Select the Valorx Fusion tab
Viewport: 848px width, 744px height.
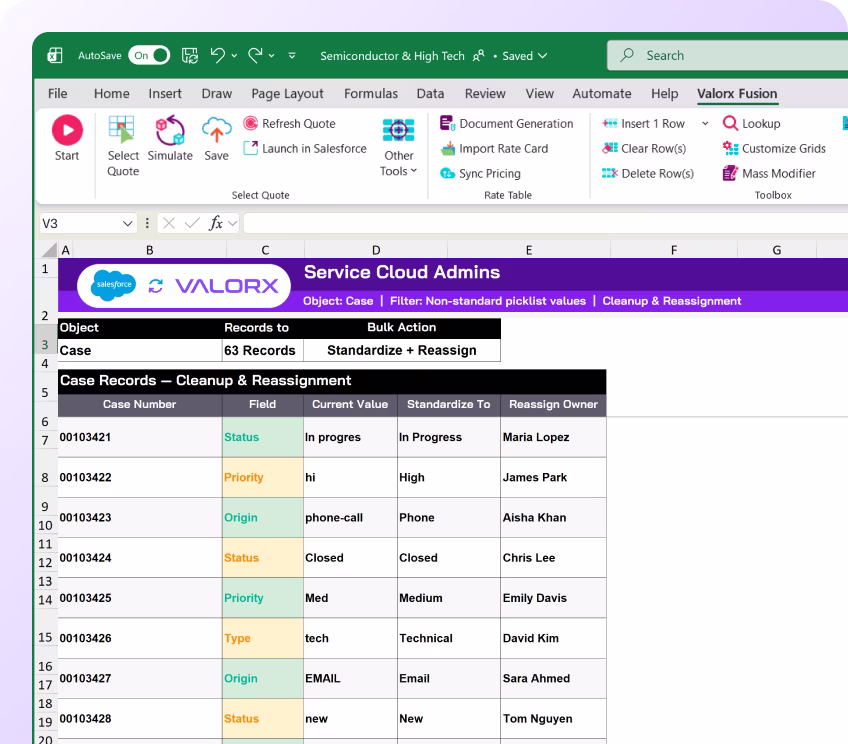(737, 94)
